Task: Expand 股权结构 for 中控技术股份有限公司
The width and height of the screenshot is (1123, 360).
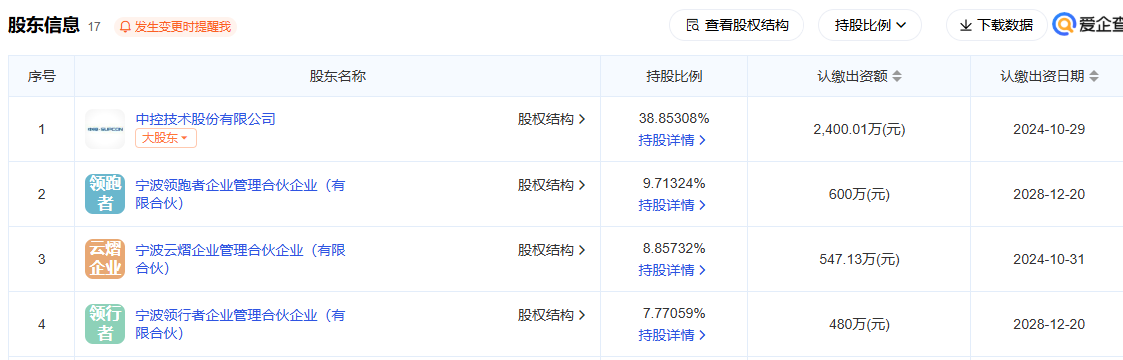Action: tap(551, 120)
